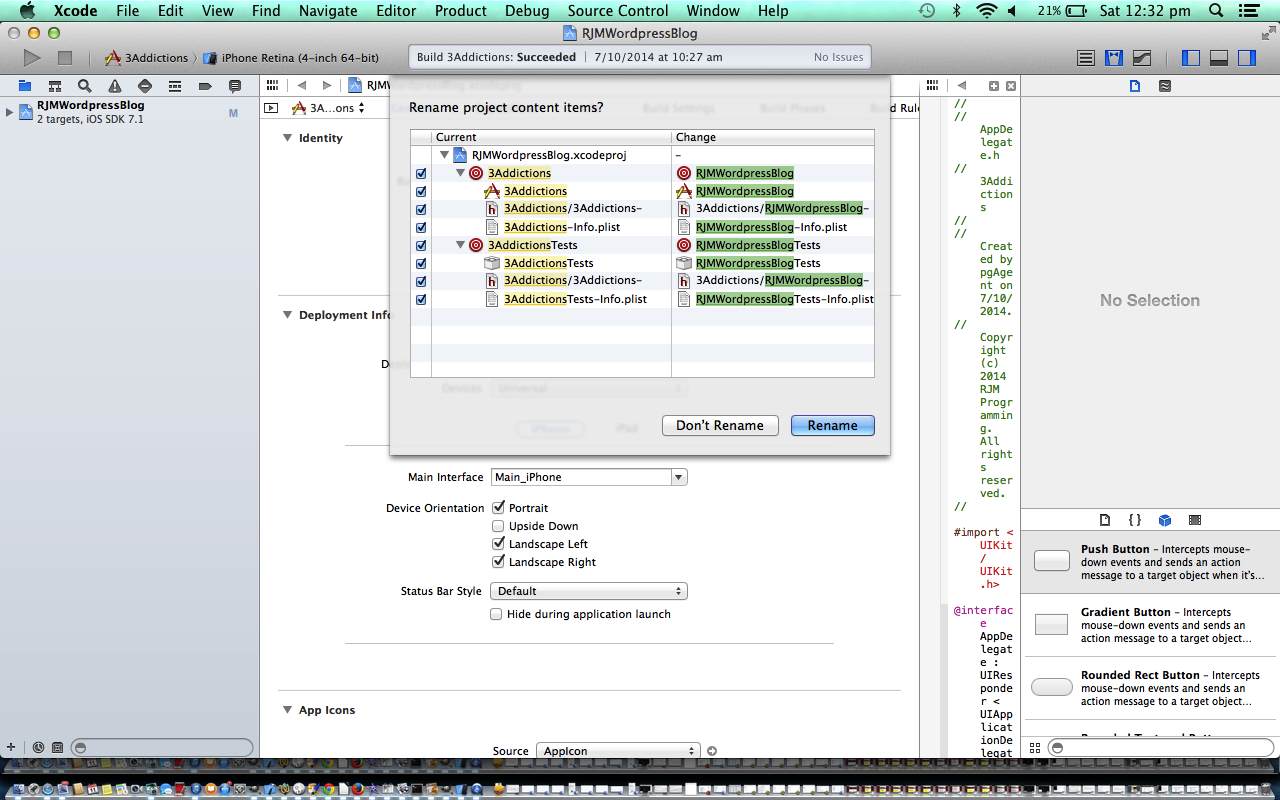Open the App Icons Source dropdown
Screen dimensions: 1280x800
coord(618,751)
